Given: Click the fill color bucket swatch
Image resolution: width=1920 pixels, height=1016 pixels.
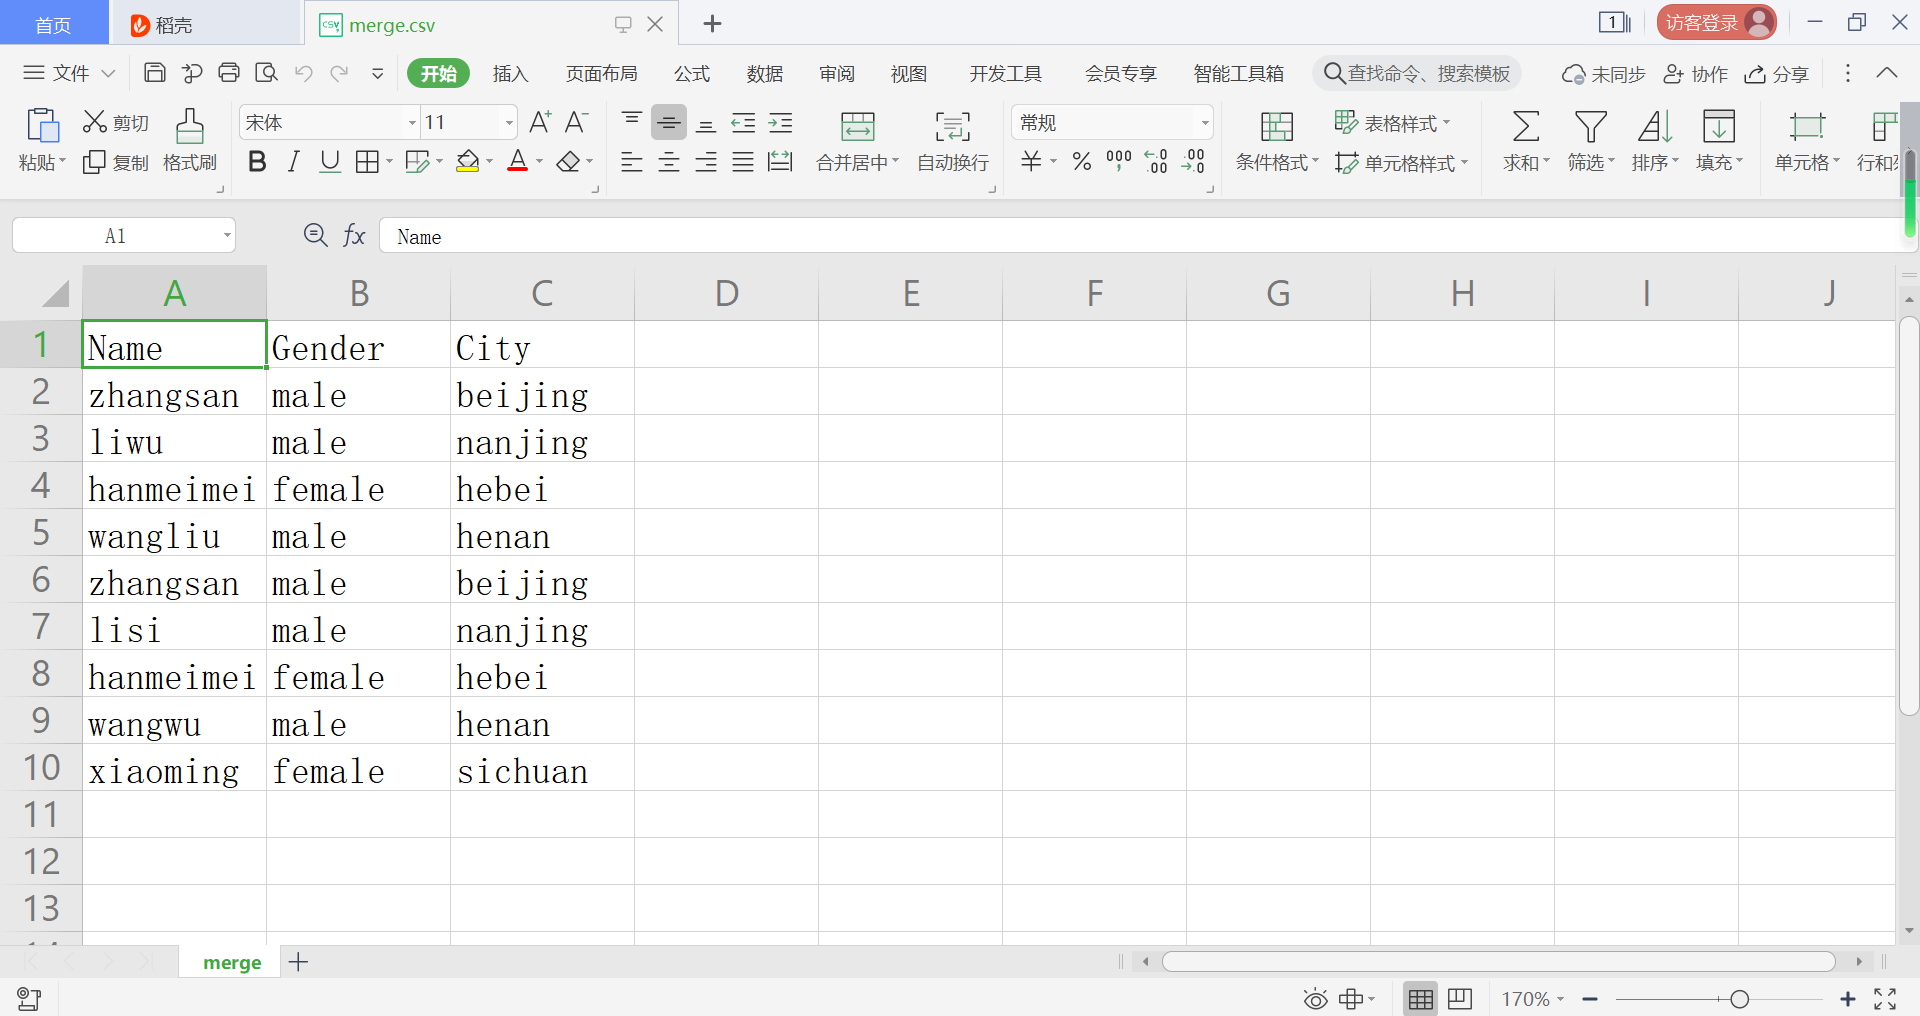Looking at the screenshot, I should pyautogui.click(x=467, y=161).
